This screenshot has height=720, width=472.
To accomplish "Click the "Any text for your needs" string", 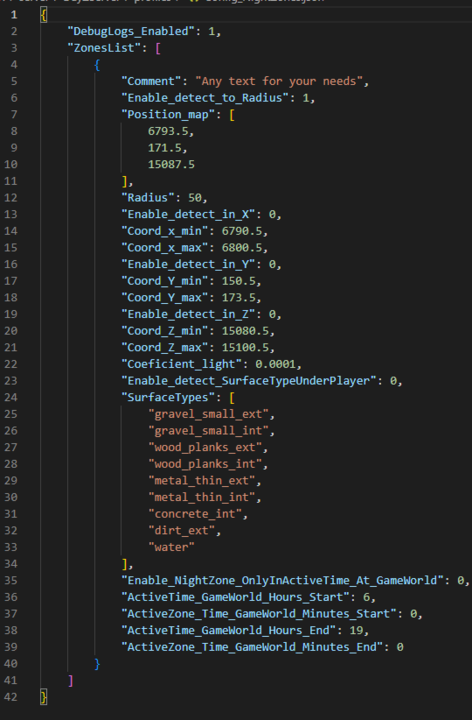I will coord(279,81).
